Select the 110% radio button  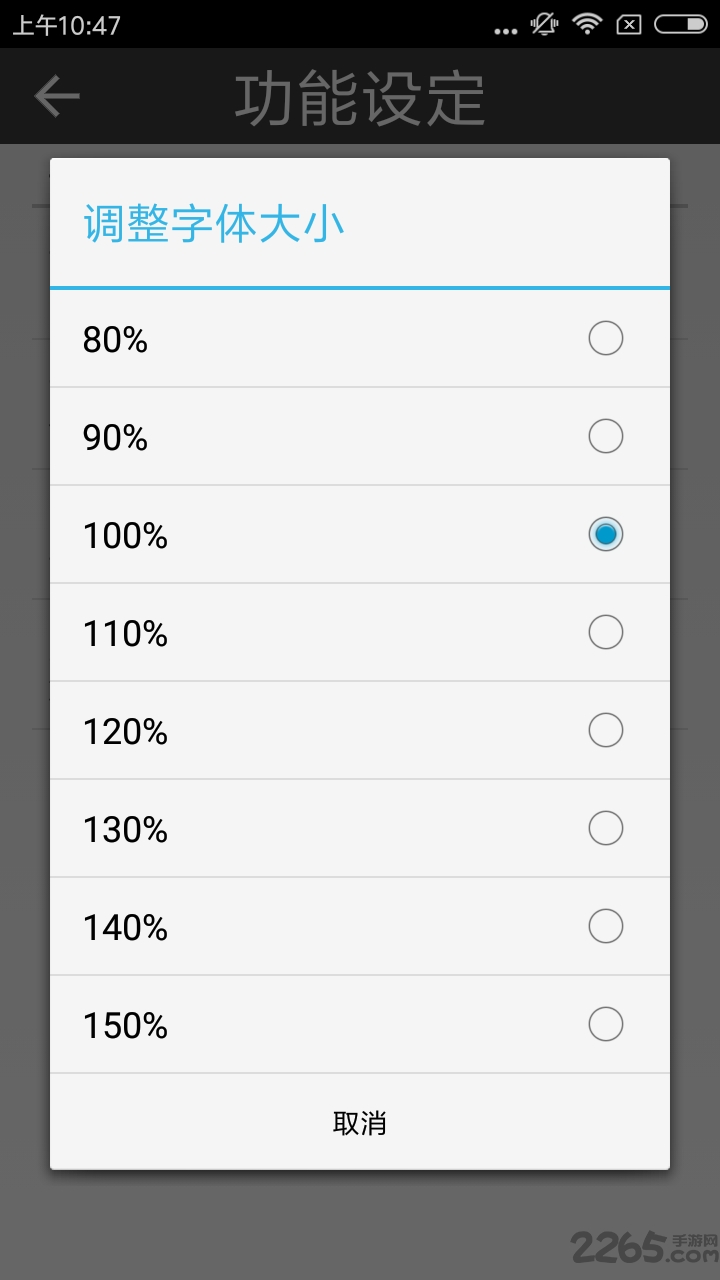coord(605,633)
